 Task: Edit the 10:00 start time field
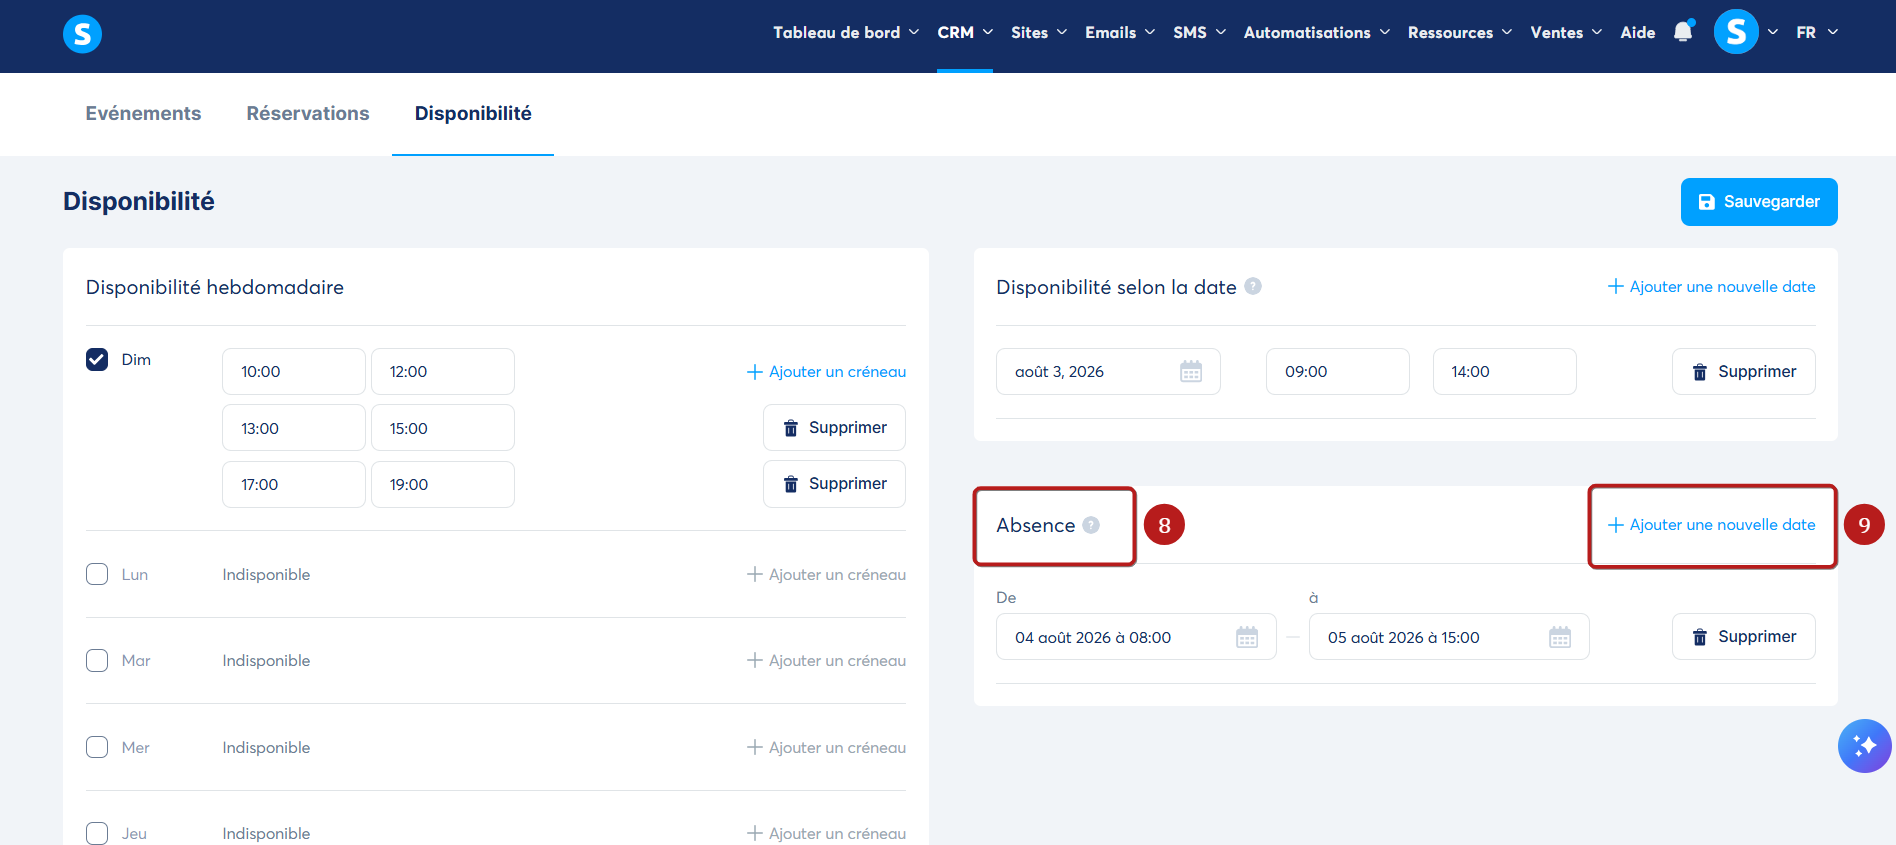(294, 372)
